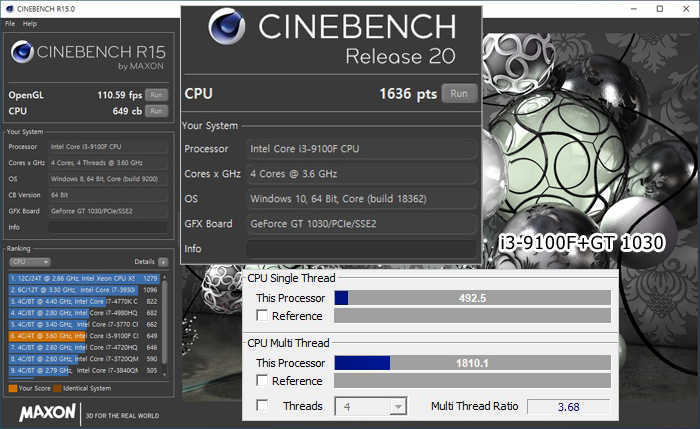700x429 pixels.
Task: Click Multi Thread This Processor bar 1810.1
Action: tap(472, 362)
